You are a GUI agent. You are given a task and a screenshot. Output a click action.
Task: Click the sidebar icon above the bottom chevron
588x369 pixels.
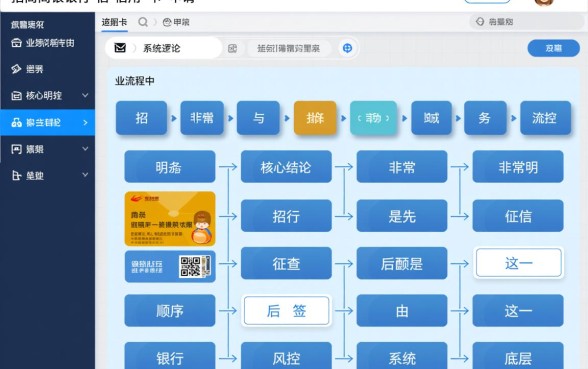coord(16,176)
